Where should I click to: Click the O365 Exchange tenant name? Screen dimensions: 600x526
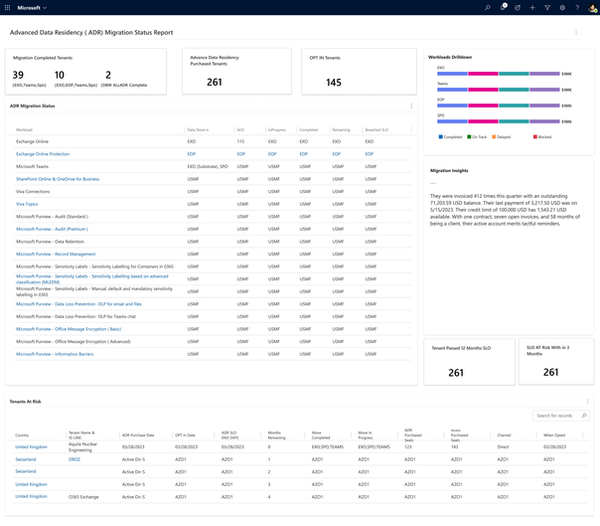(83, 497)
